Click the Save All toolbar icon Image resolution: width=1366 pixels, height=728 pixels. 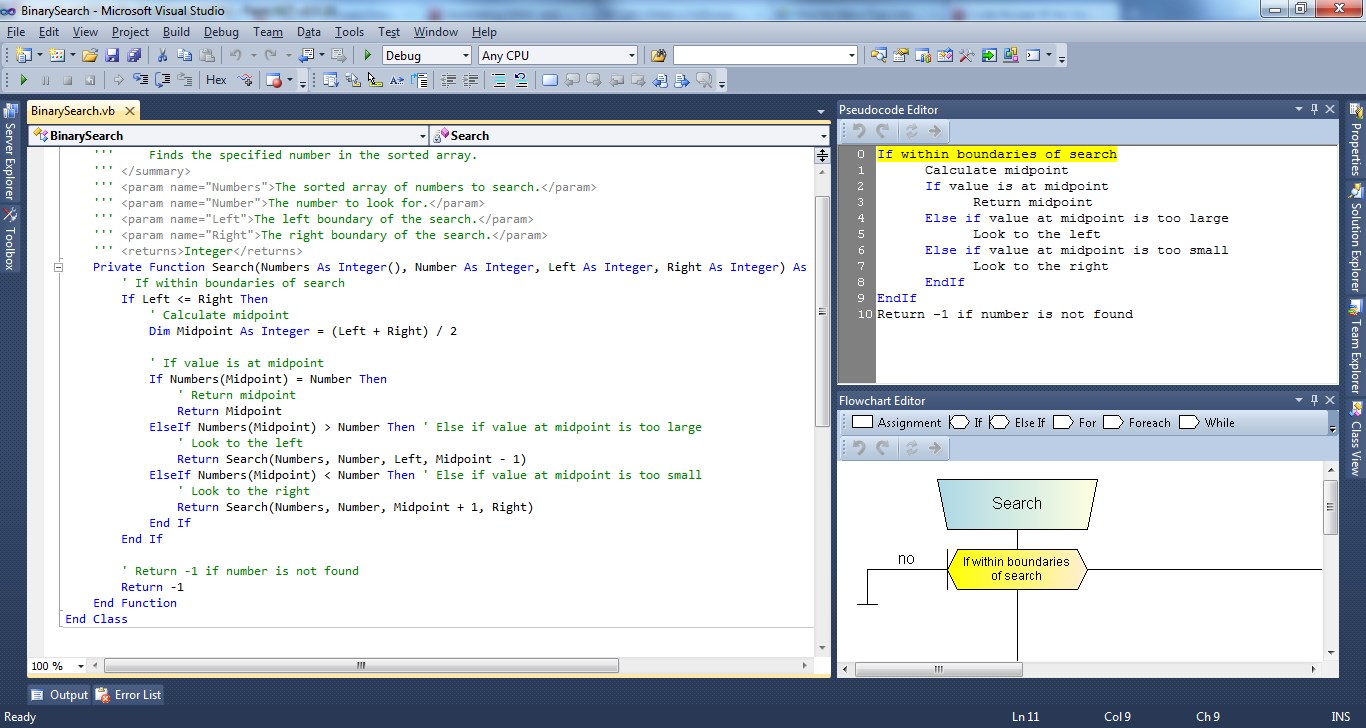pyautogui.click(x=132, y=55)
